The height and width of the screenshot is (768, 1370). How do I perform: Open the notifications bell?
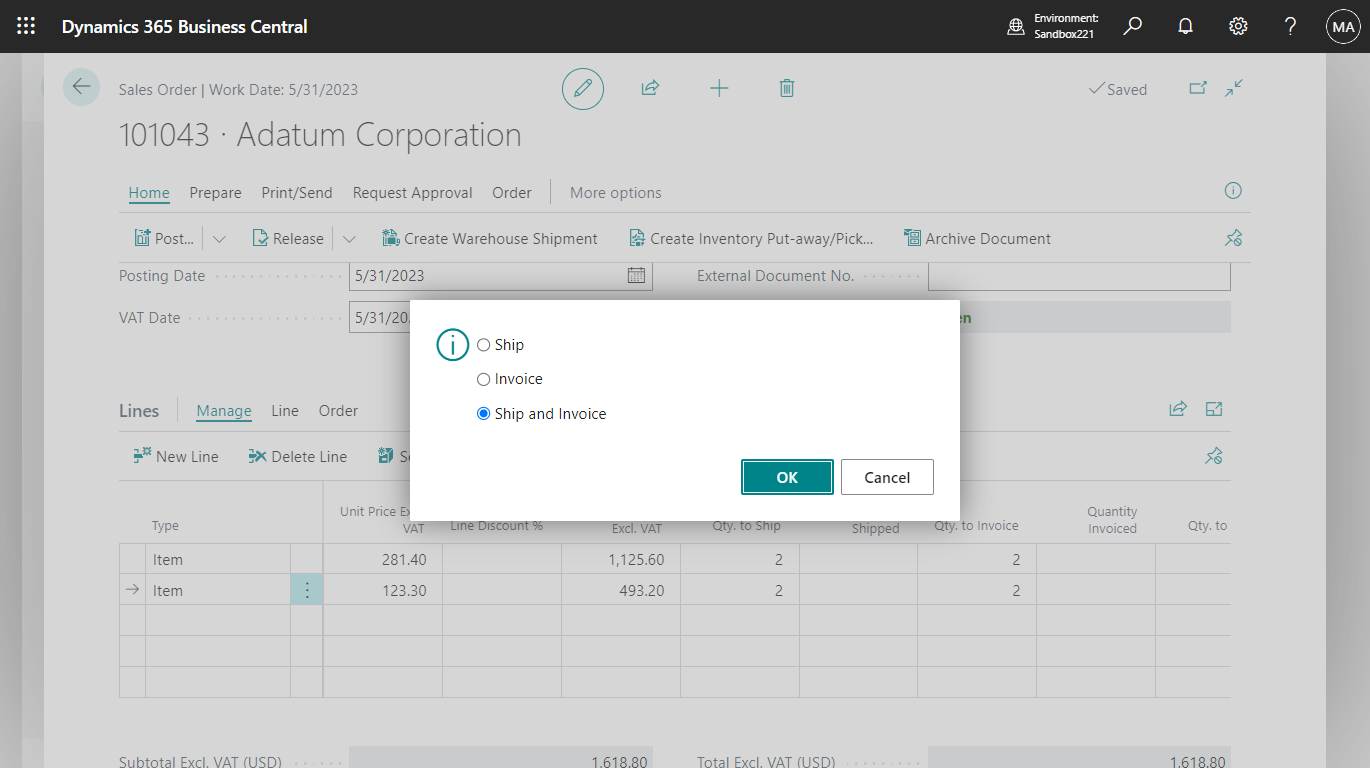(x=1185, y=26)
